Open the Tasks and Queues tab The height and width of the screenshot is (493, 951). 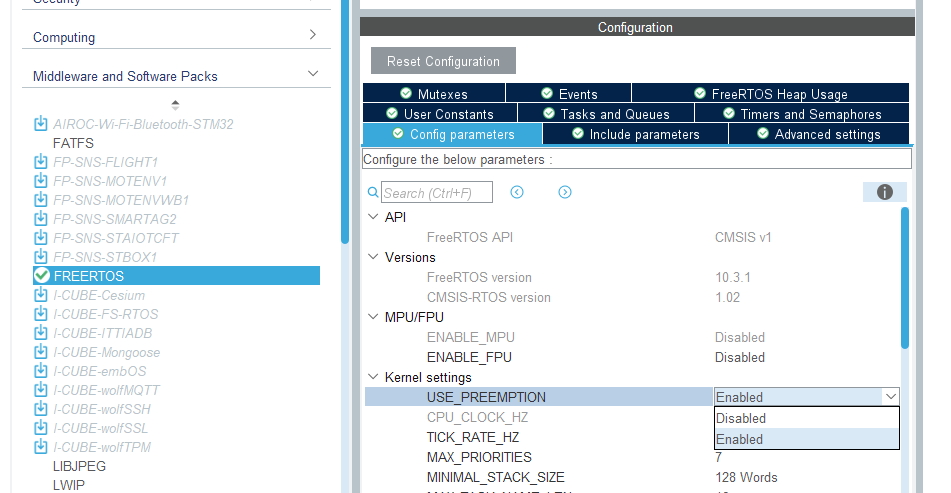pos(606,114)
